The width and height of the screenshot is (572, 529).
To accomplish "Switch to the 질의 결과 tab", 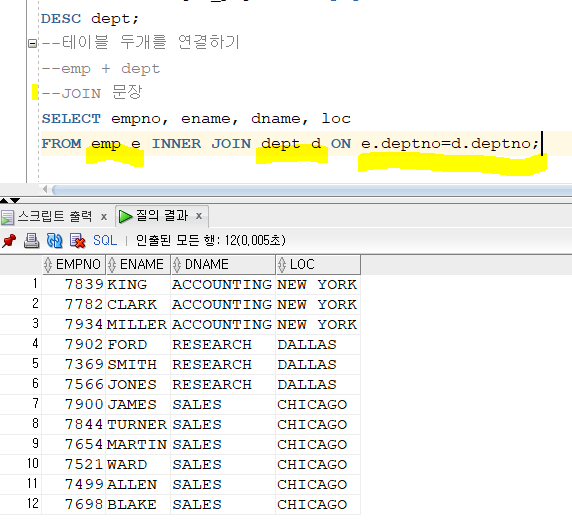I will (162, 216).
